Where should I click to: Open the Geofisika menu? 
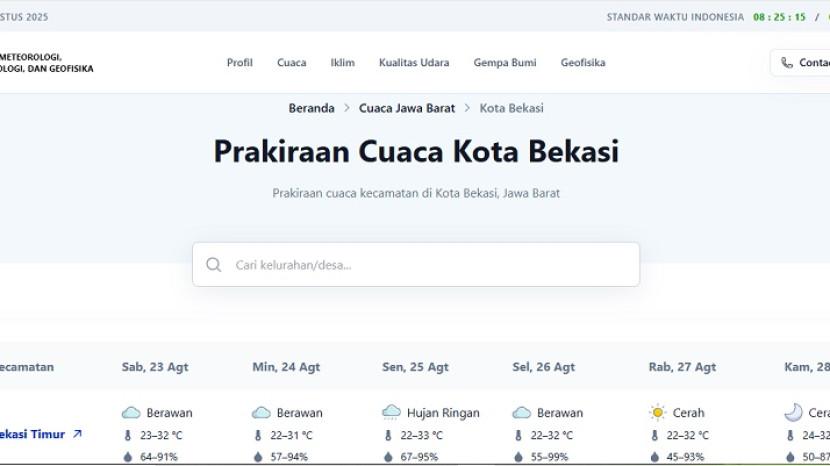coord(583,63)
